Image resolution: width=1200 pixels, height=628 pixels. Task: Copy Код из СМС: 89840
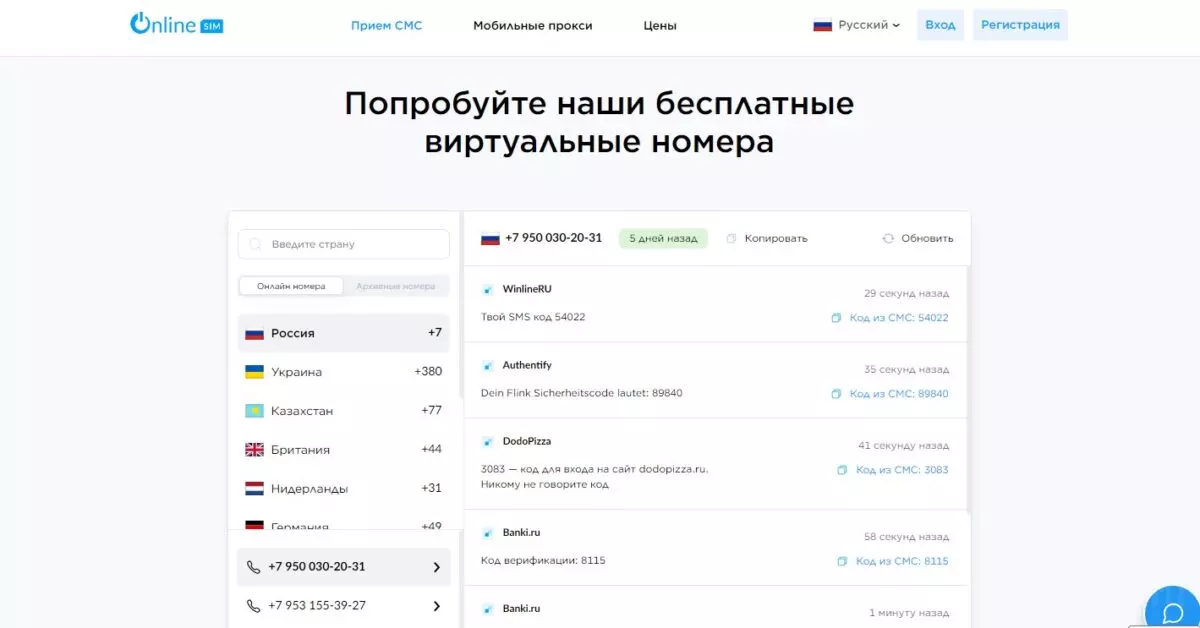tap(899, 394)
